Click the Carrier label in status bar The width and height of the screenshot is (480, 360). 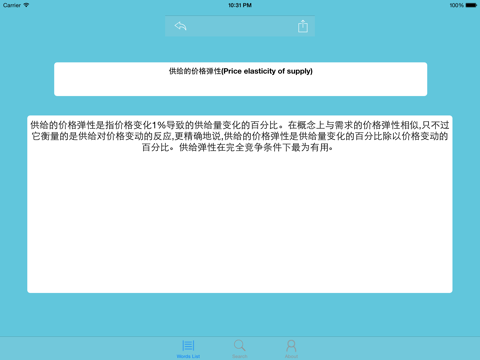[12, 5]
